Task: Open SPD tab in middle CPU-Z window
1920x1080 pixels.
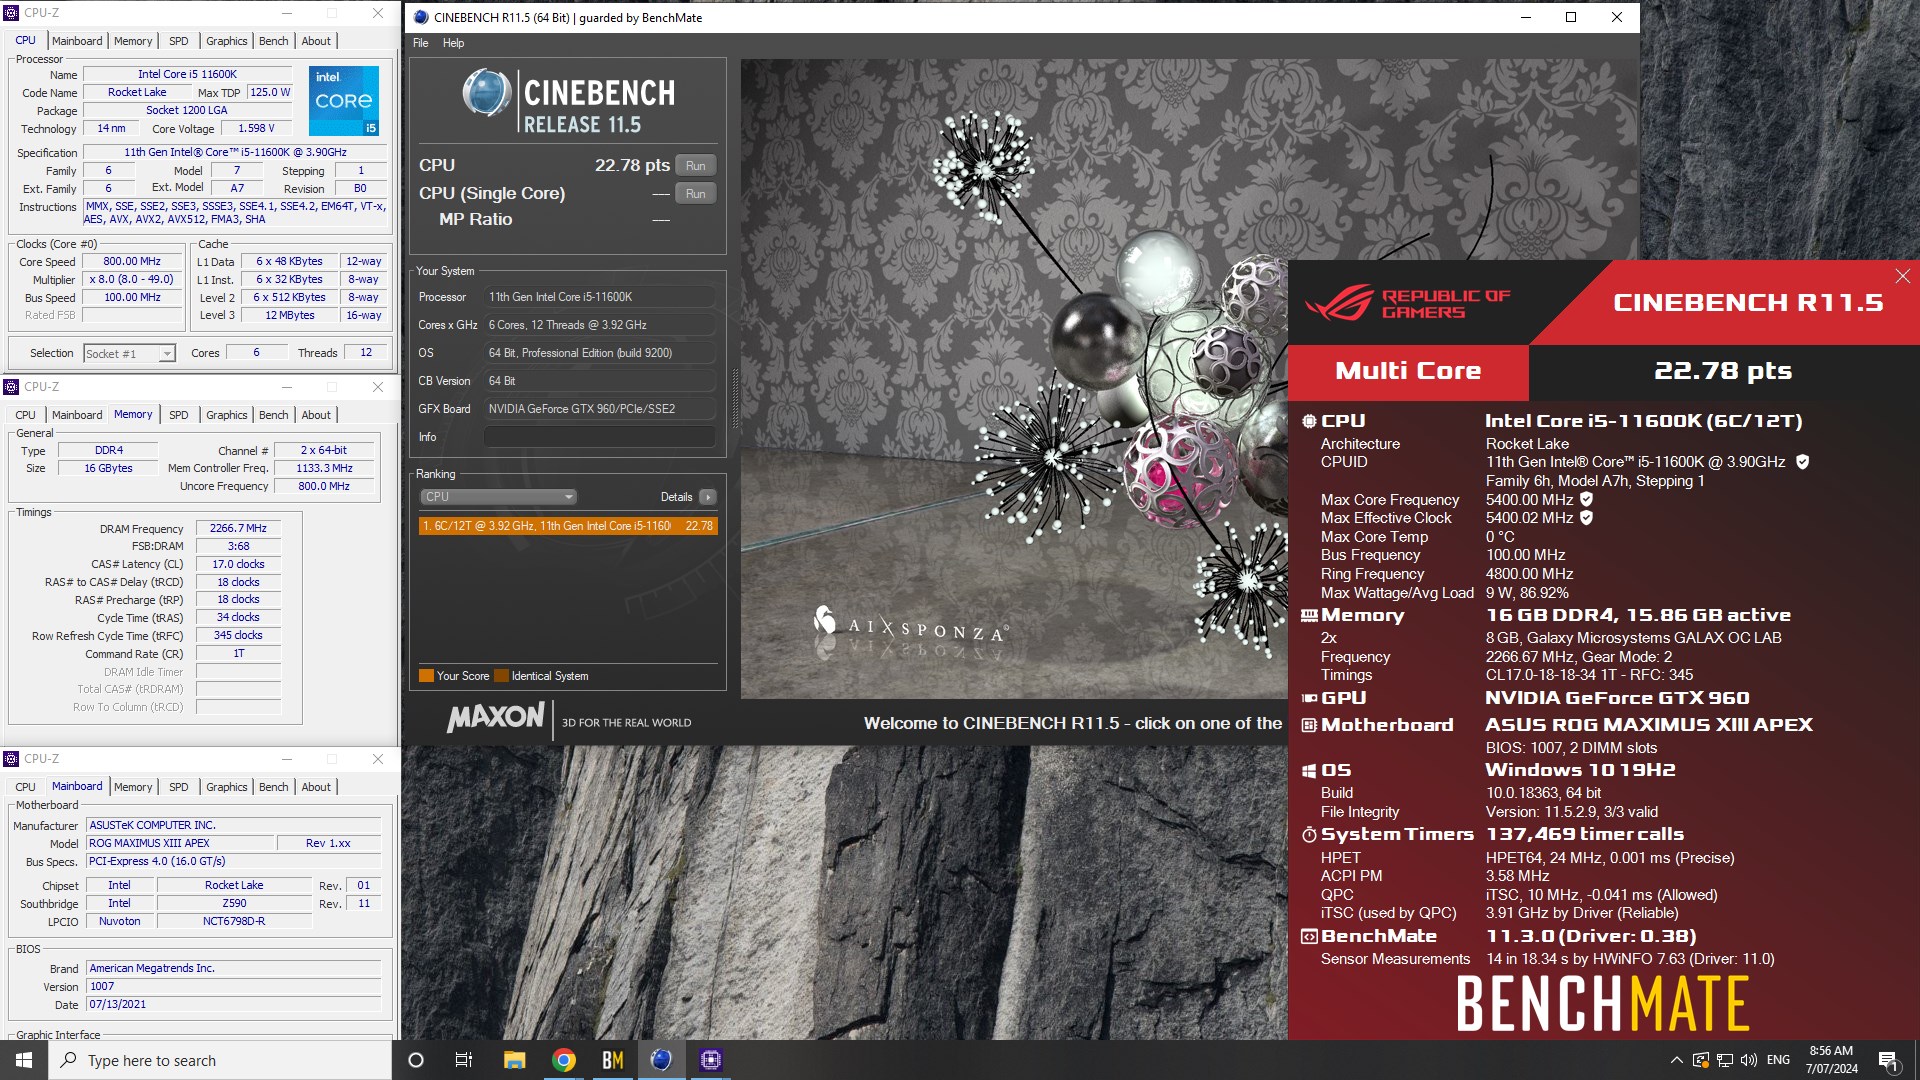Action: pos(178,415)
